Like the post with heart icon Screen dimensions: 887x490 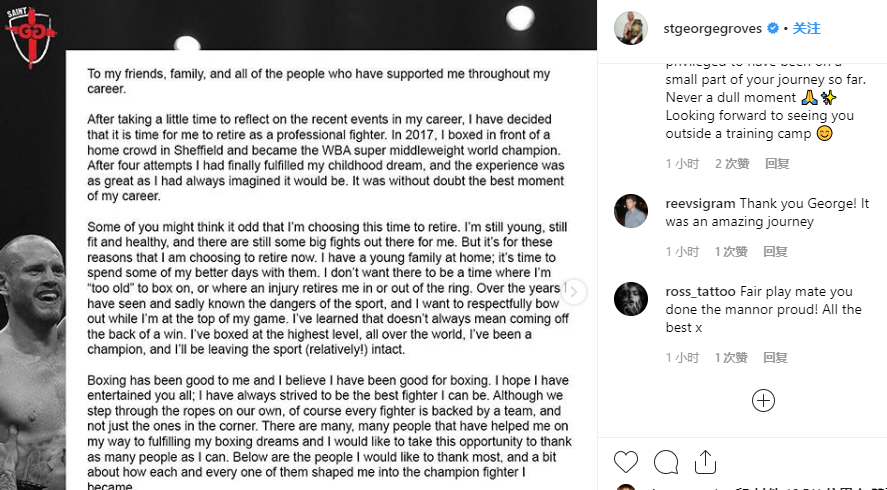(626, 462)
